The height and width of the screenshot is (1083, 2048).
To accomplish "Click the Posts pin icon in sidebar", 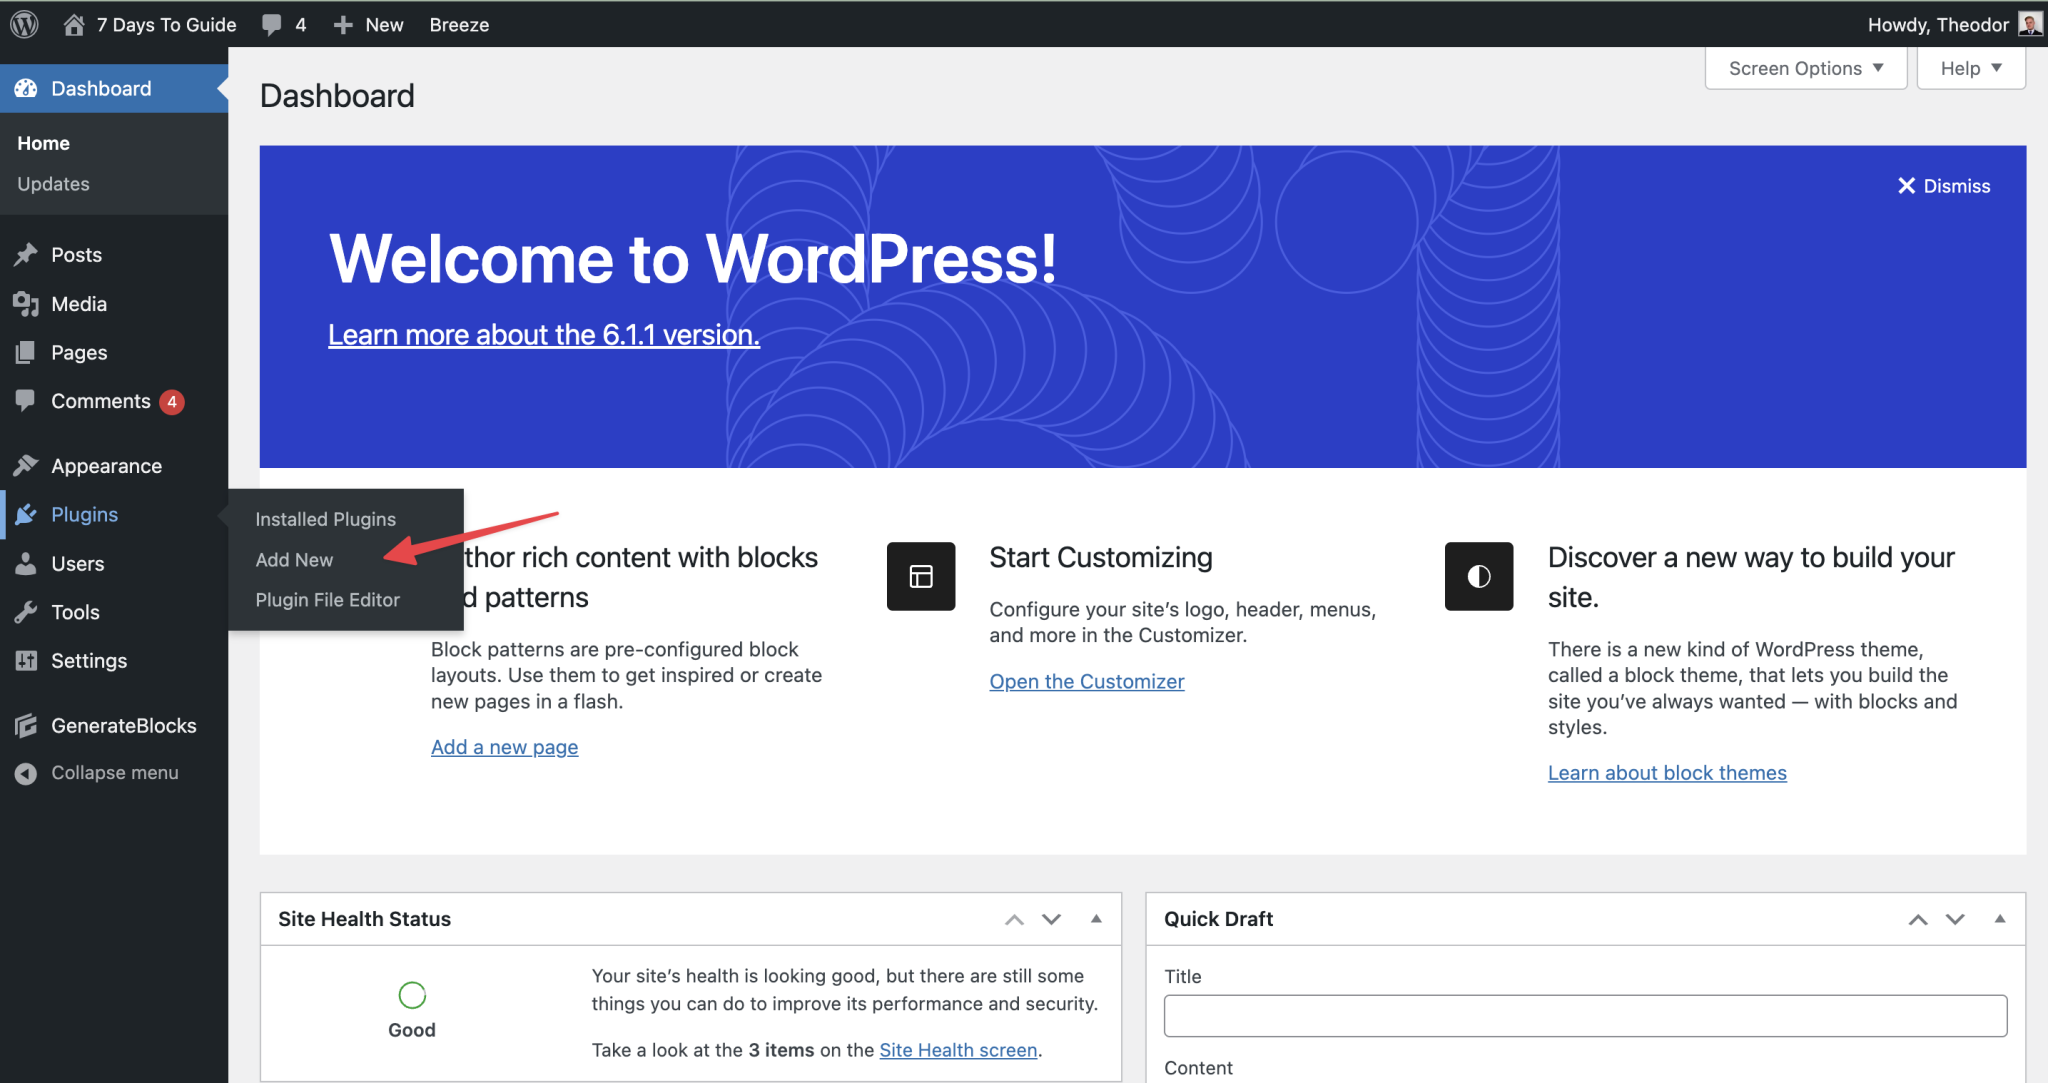I will point(26,255).
